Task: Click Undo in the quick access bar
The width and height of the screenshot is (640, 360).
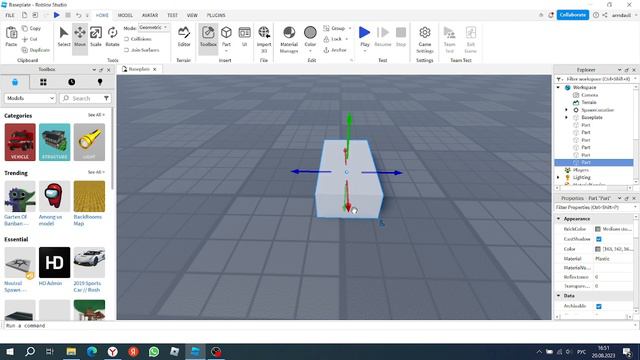Action: [78, 15]
